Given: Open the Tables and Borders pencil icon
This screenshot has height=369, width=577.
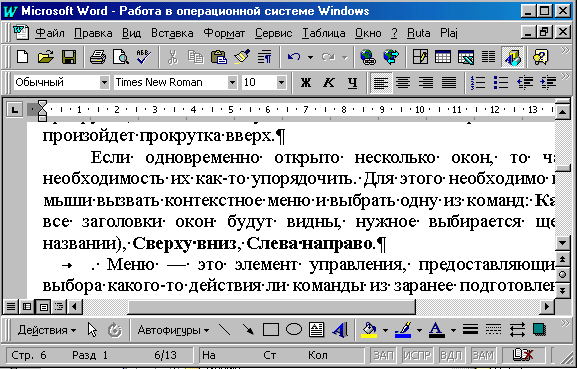Looking at the screenshot, I should tap(420, 57).
